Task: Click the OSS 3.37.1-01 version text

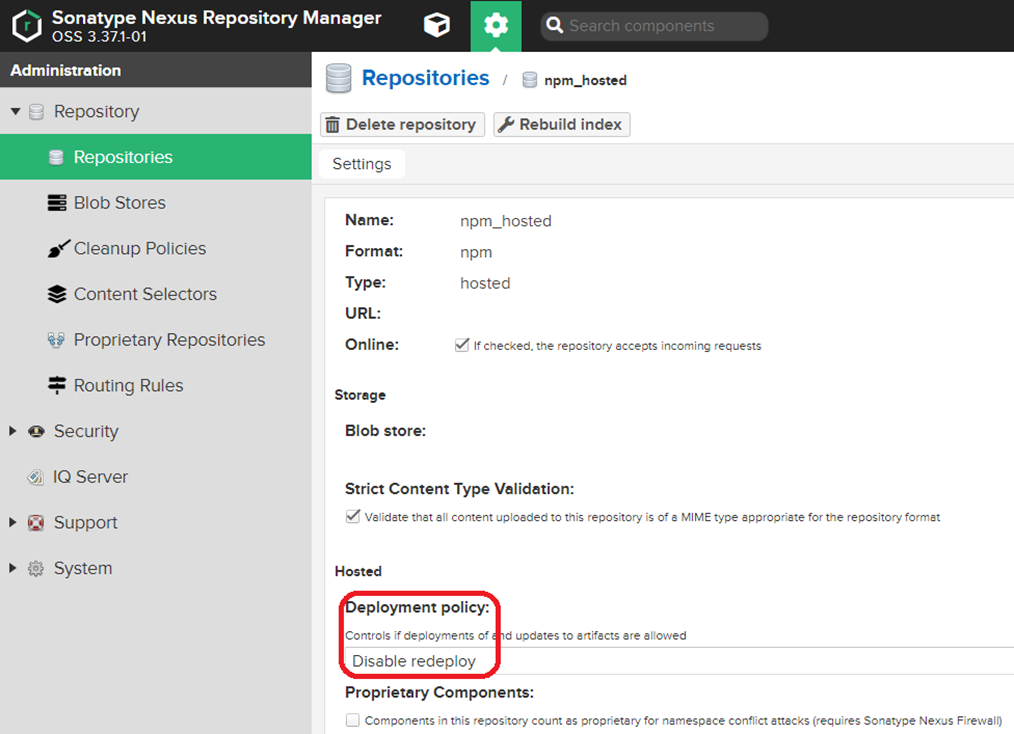Action: coord(100,37)
